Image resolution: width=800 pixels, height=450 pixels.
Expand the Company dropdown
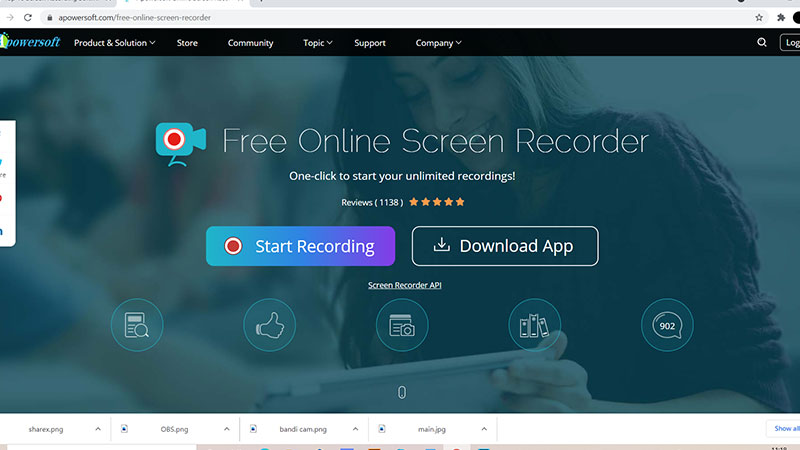pyautogui.click(x=438, y=43)
